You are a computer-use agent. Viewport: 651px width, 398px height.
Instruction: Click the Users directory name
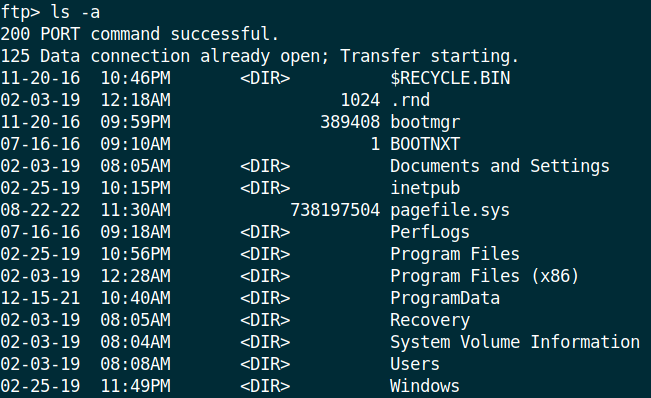pyautogui.click(x=415, y=364)
